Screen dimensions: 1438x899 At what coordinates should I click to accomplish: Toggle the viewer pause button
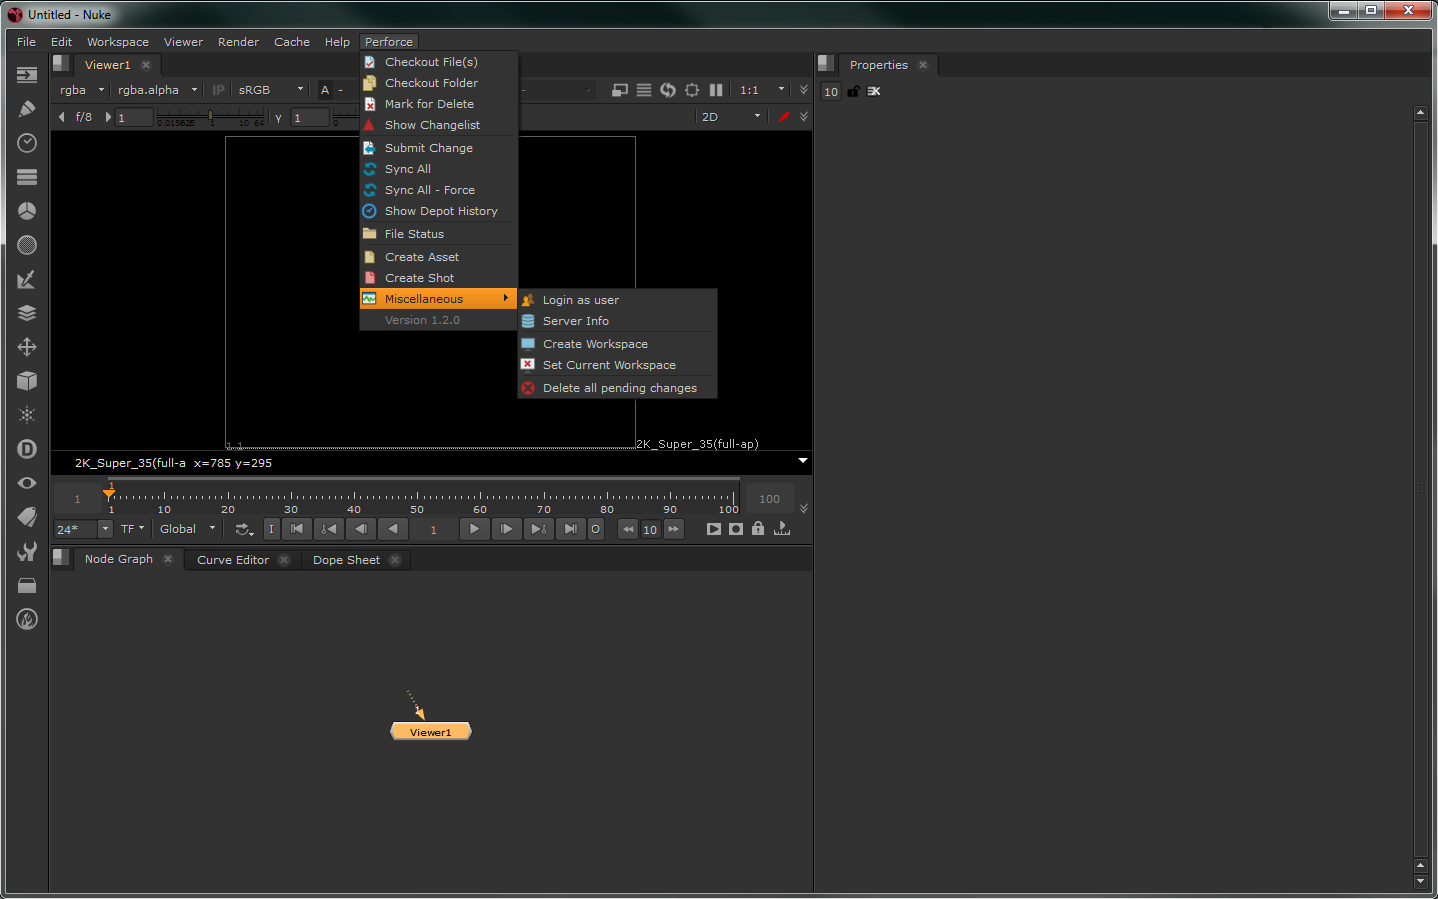click(716, 90)
